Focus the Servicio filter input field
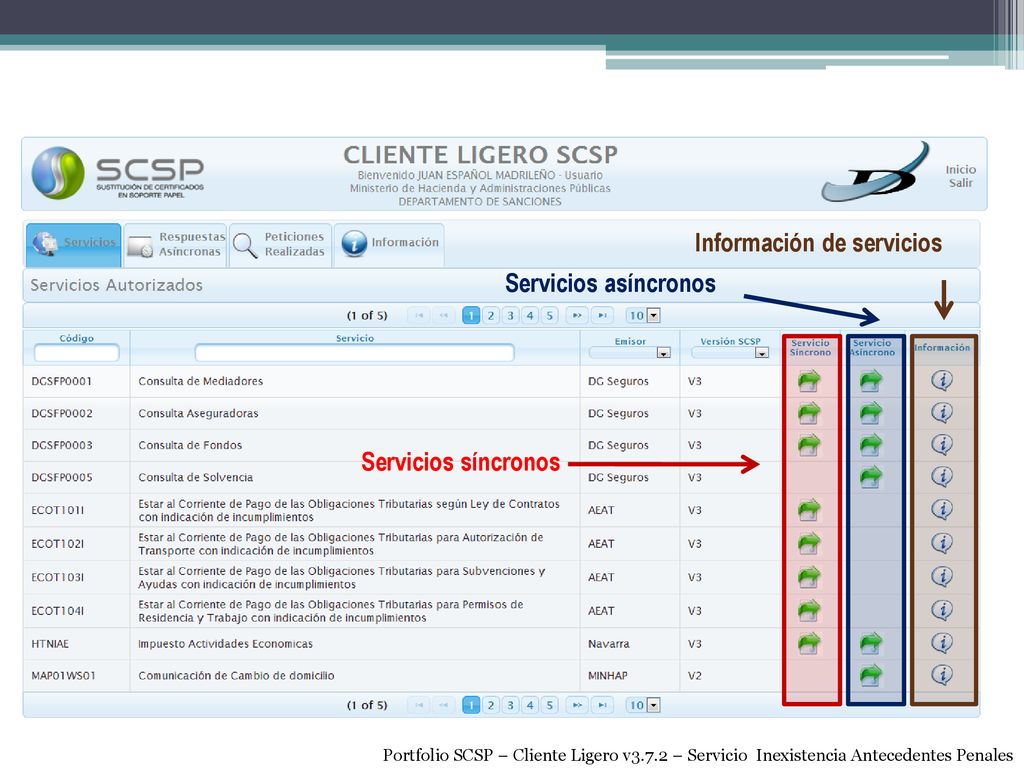Viewport: 1024px width, 768px height. [x=355, y=353]
